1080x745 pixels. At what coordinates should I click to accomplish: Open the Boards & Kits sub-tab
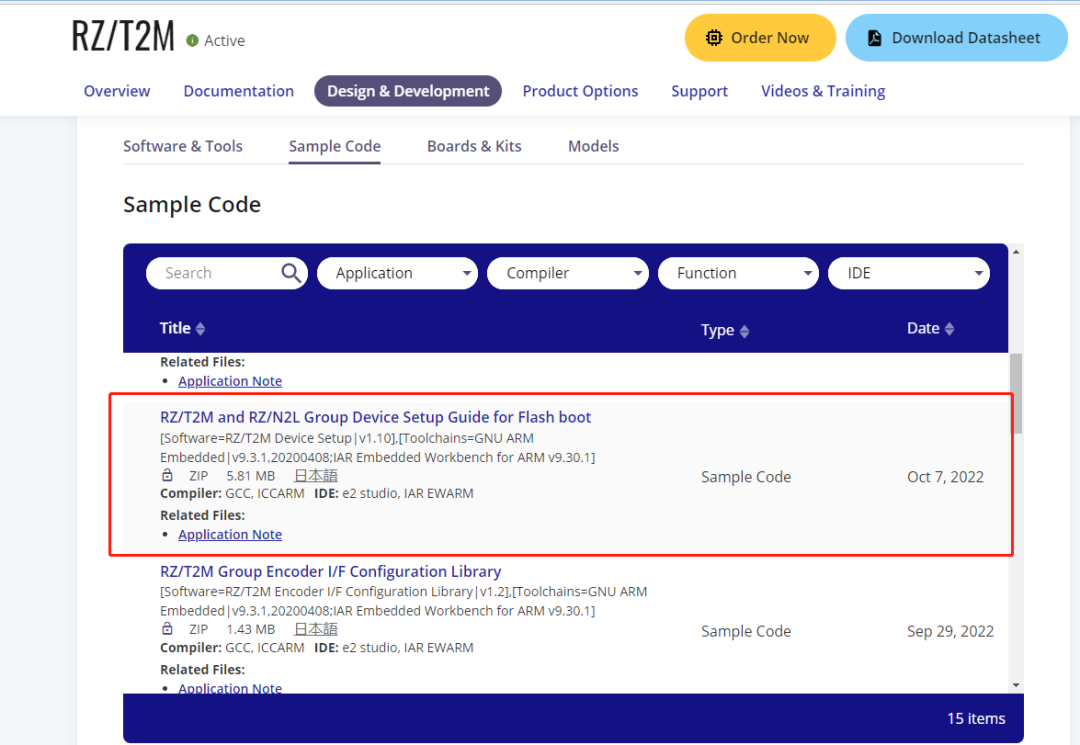tap(474, 146)
